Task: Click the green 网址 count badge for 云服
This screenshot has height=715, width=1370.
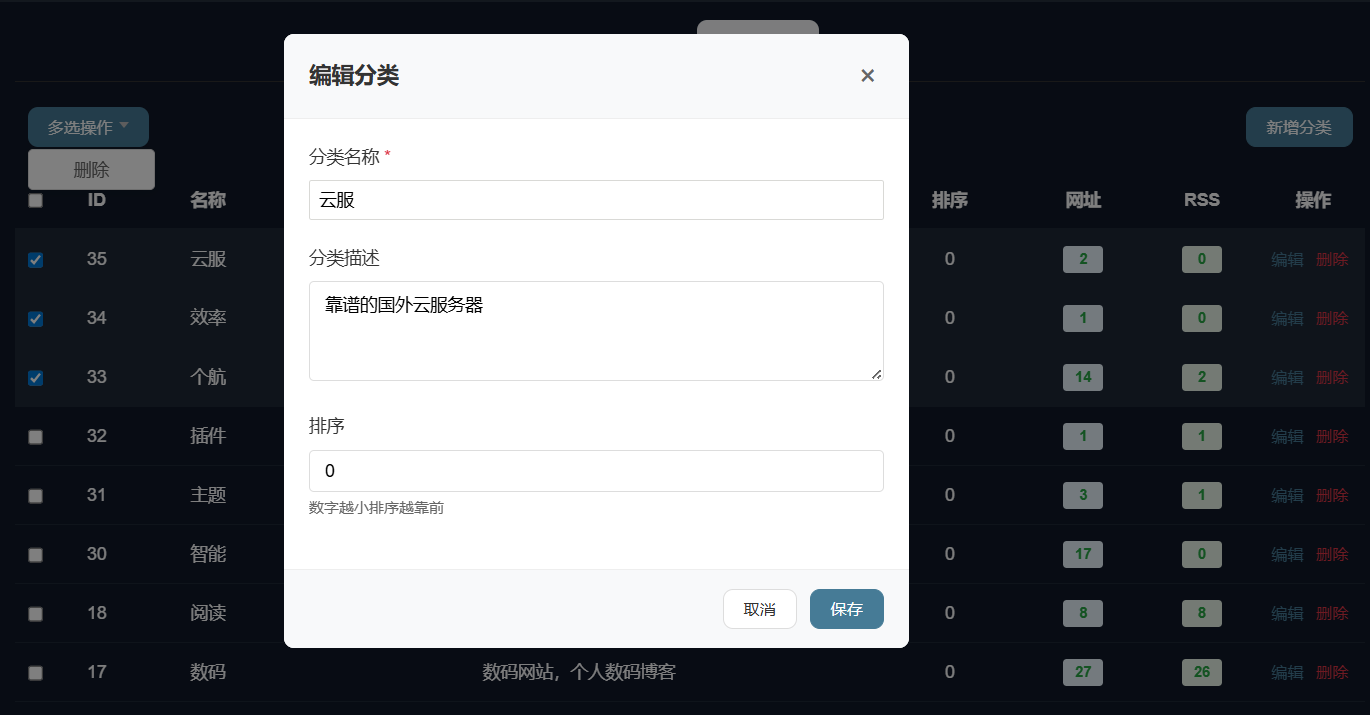Action: [1082, 259]
